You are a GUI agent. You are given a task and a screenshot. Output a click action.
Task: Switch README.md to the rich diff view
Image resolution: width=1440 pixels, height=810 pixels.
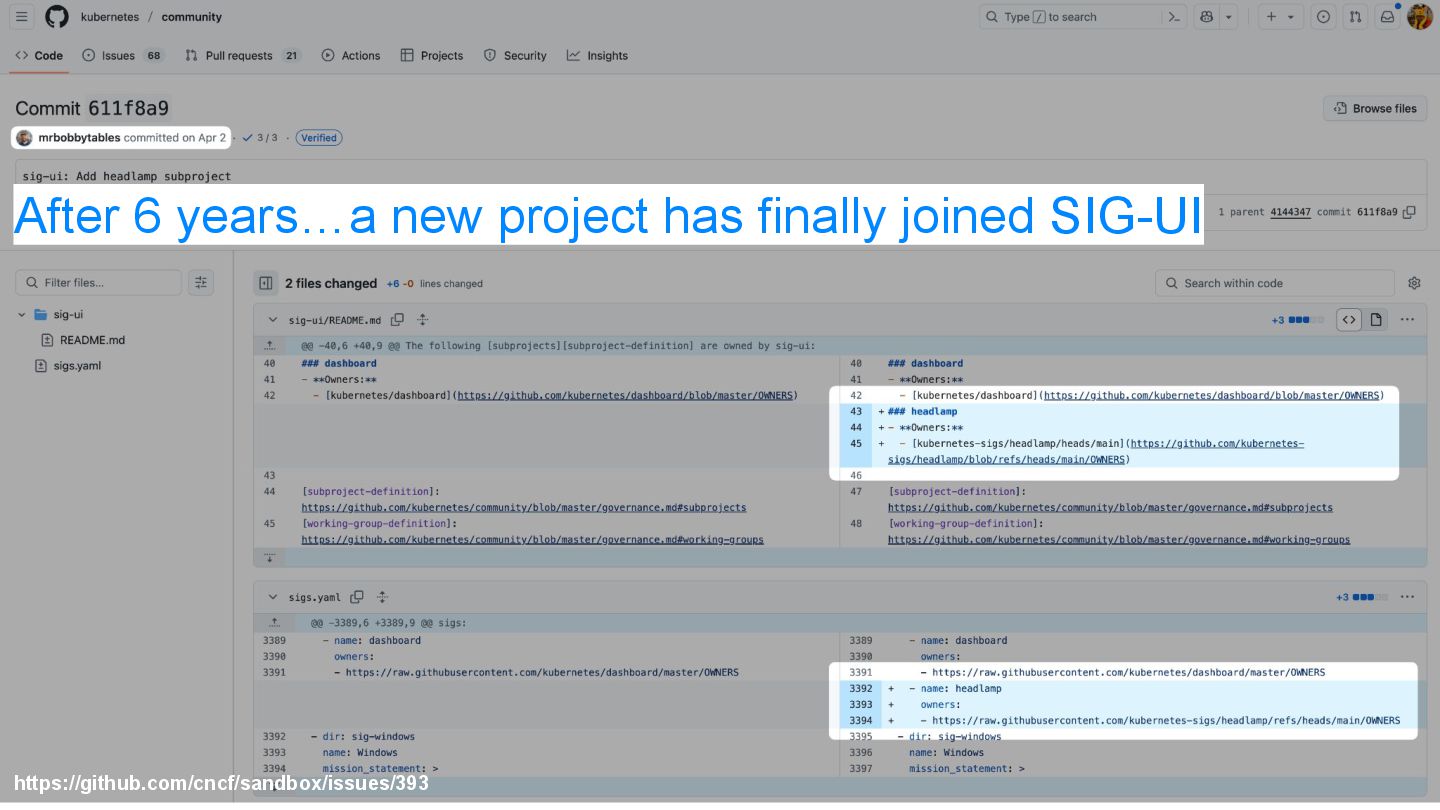coord(1376,320)
